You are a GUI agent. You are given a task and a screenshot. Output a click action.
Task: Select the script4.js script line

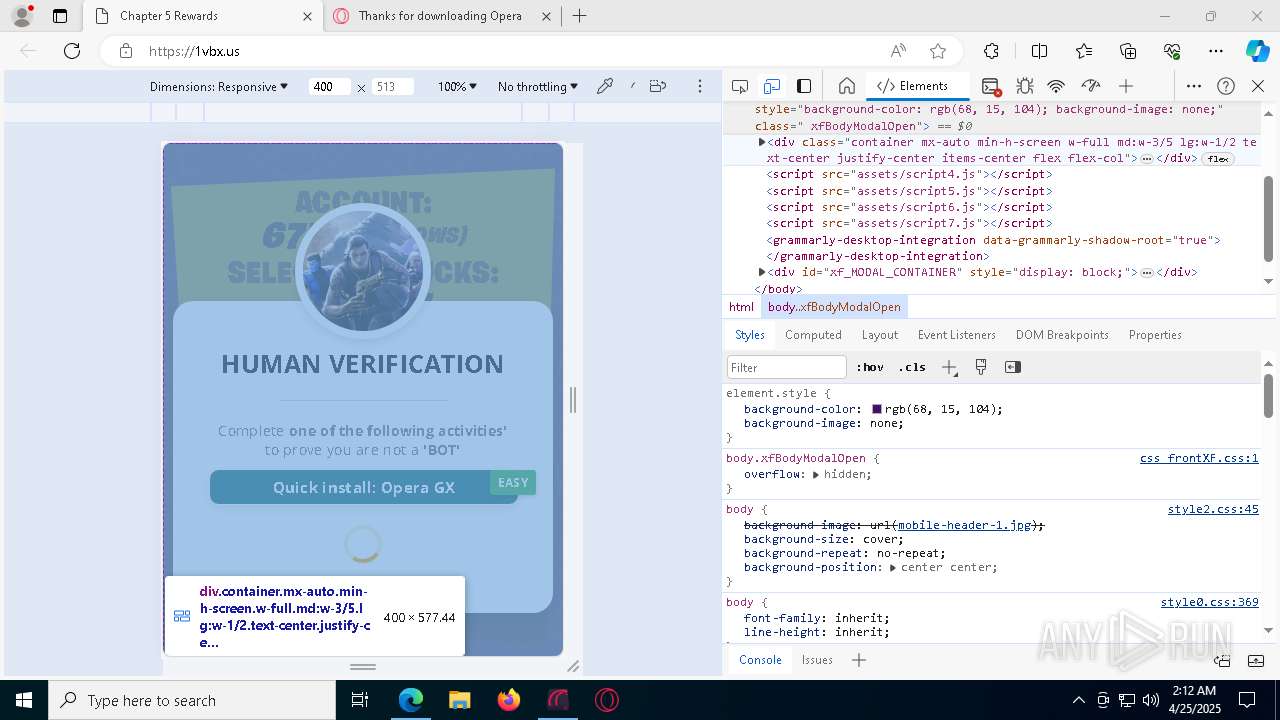pyautogui.click(x=909, y=174)
